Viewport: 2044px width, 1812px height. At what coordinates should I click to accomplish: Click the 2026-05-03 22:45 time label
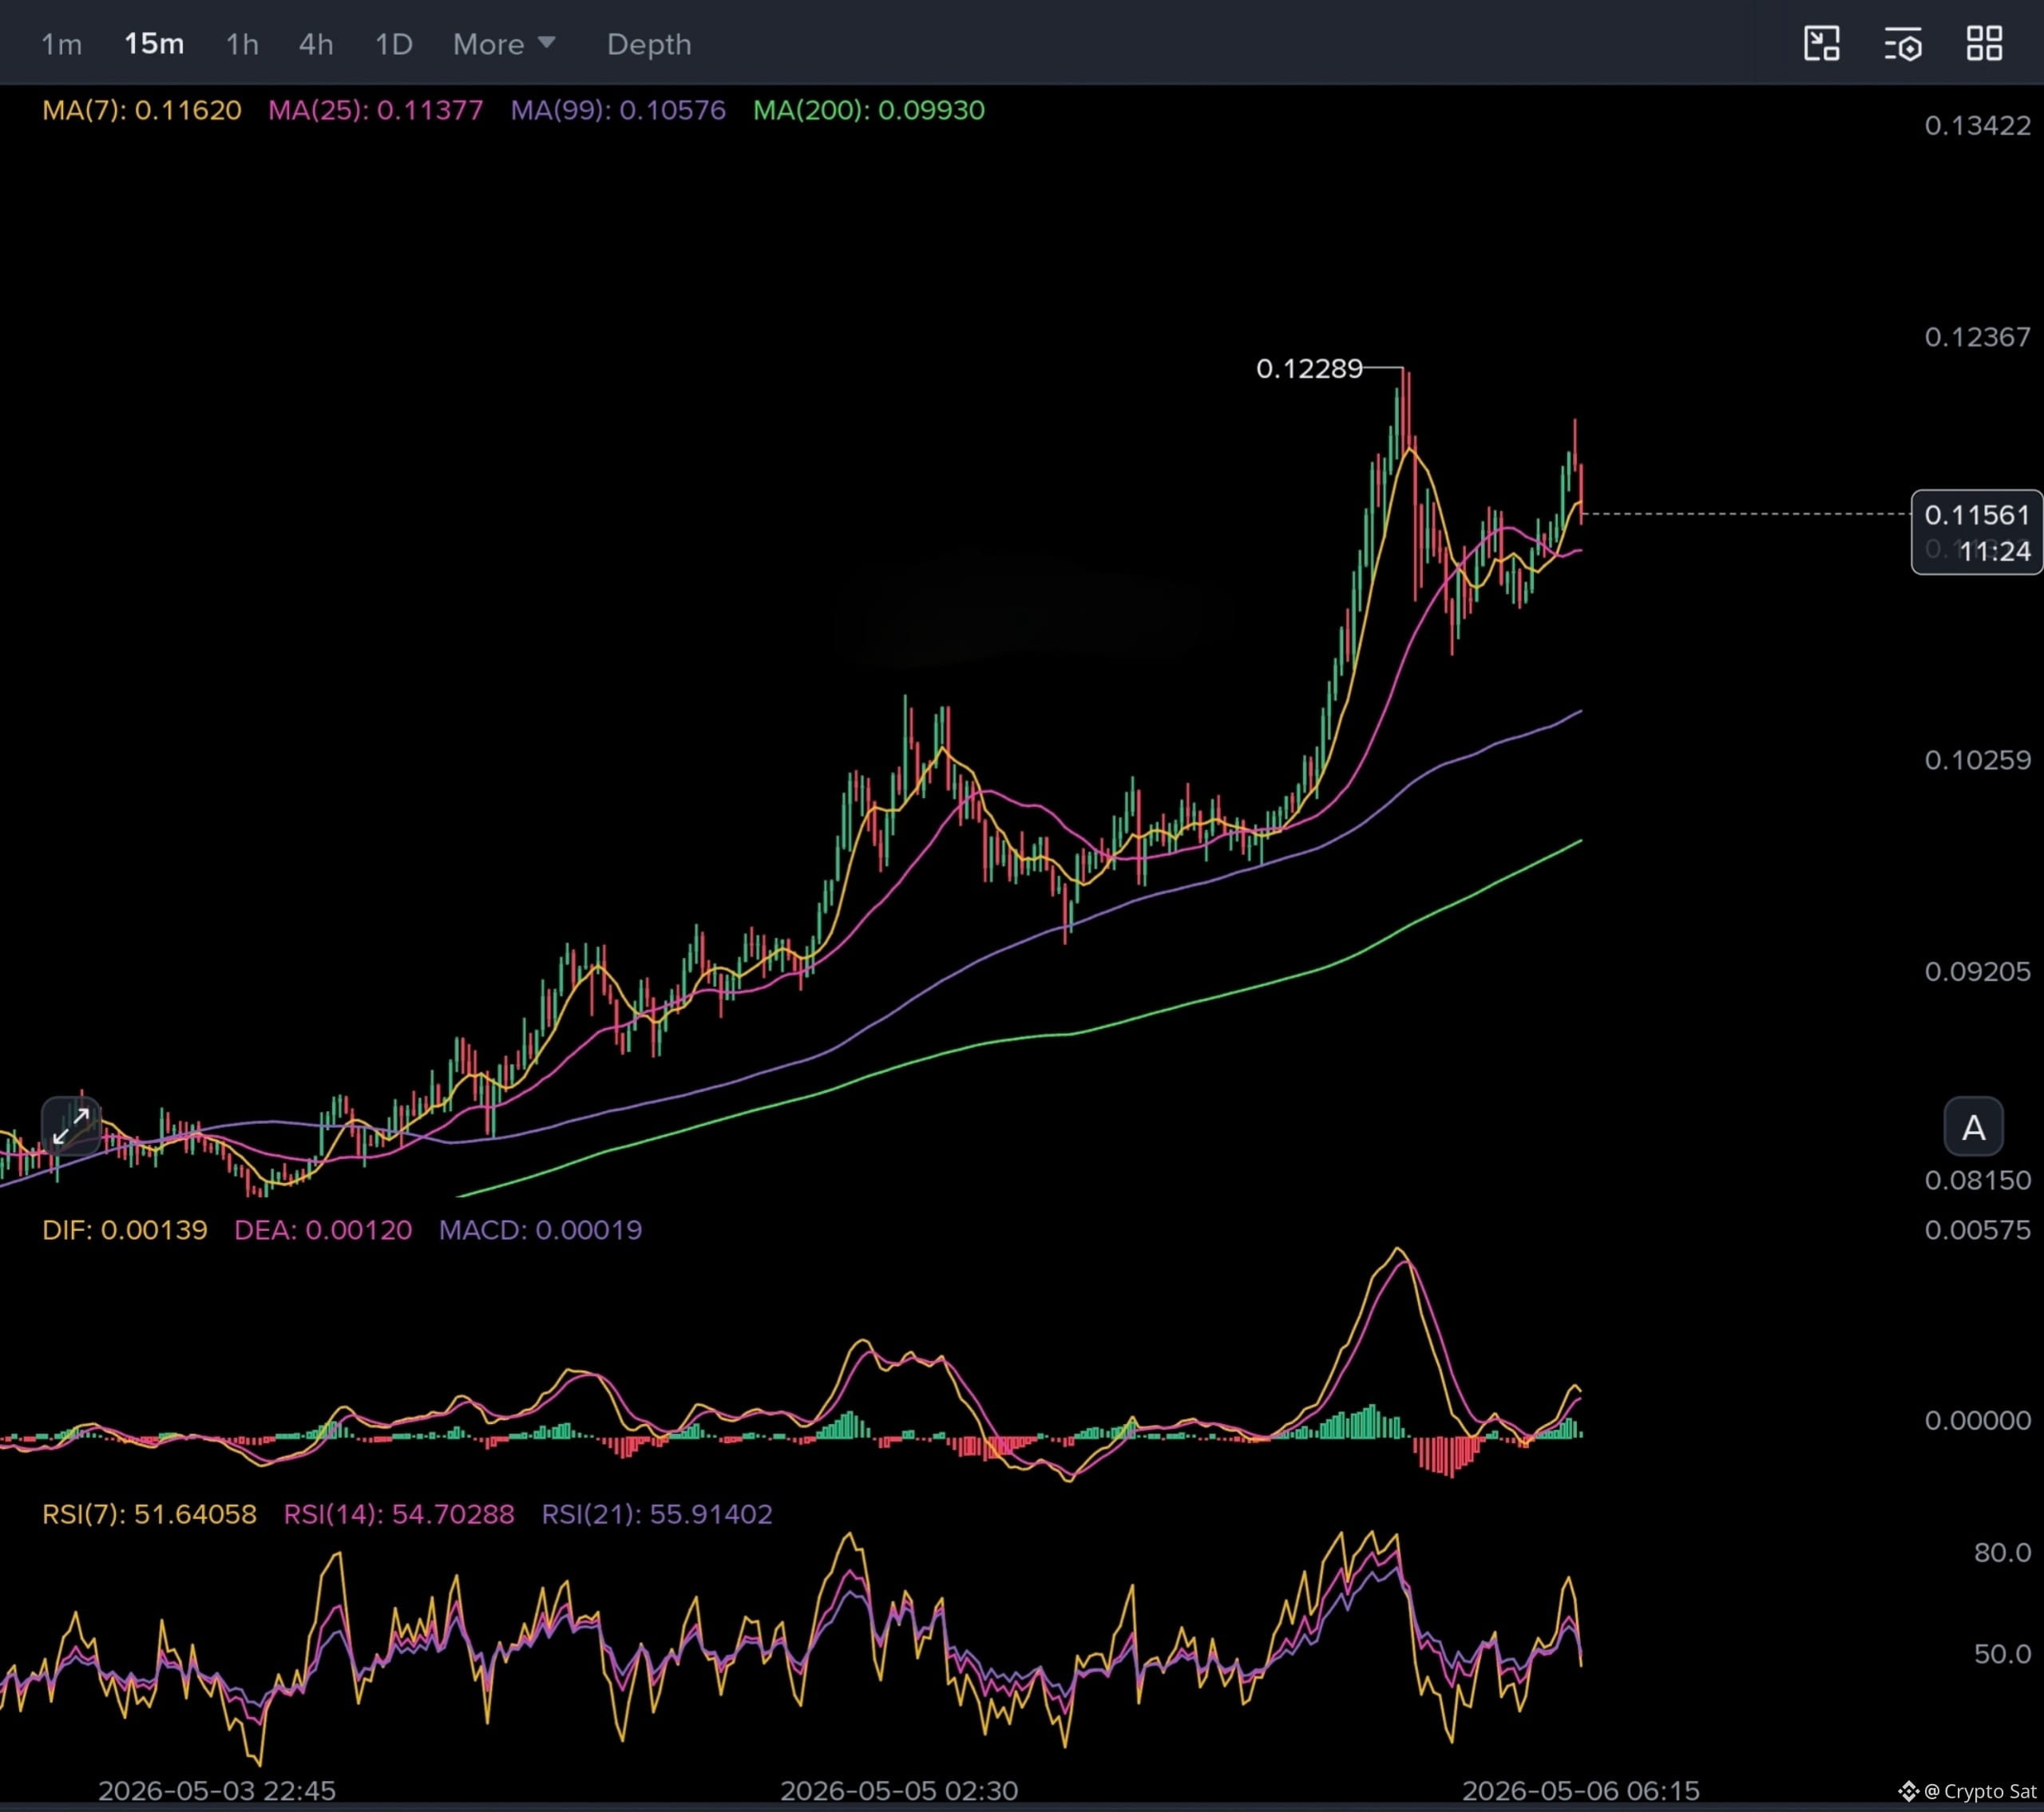[217, 1790]
